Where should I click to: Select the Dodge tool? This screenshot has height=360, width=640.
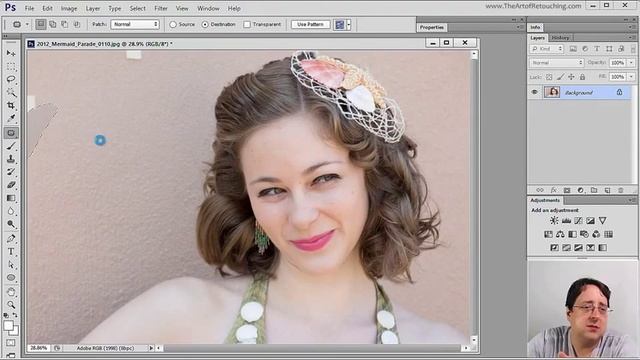pyautogui.click(x=11, y=224)
